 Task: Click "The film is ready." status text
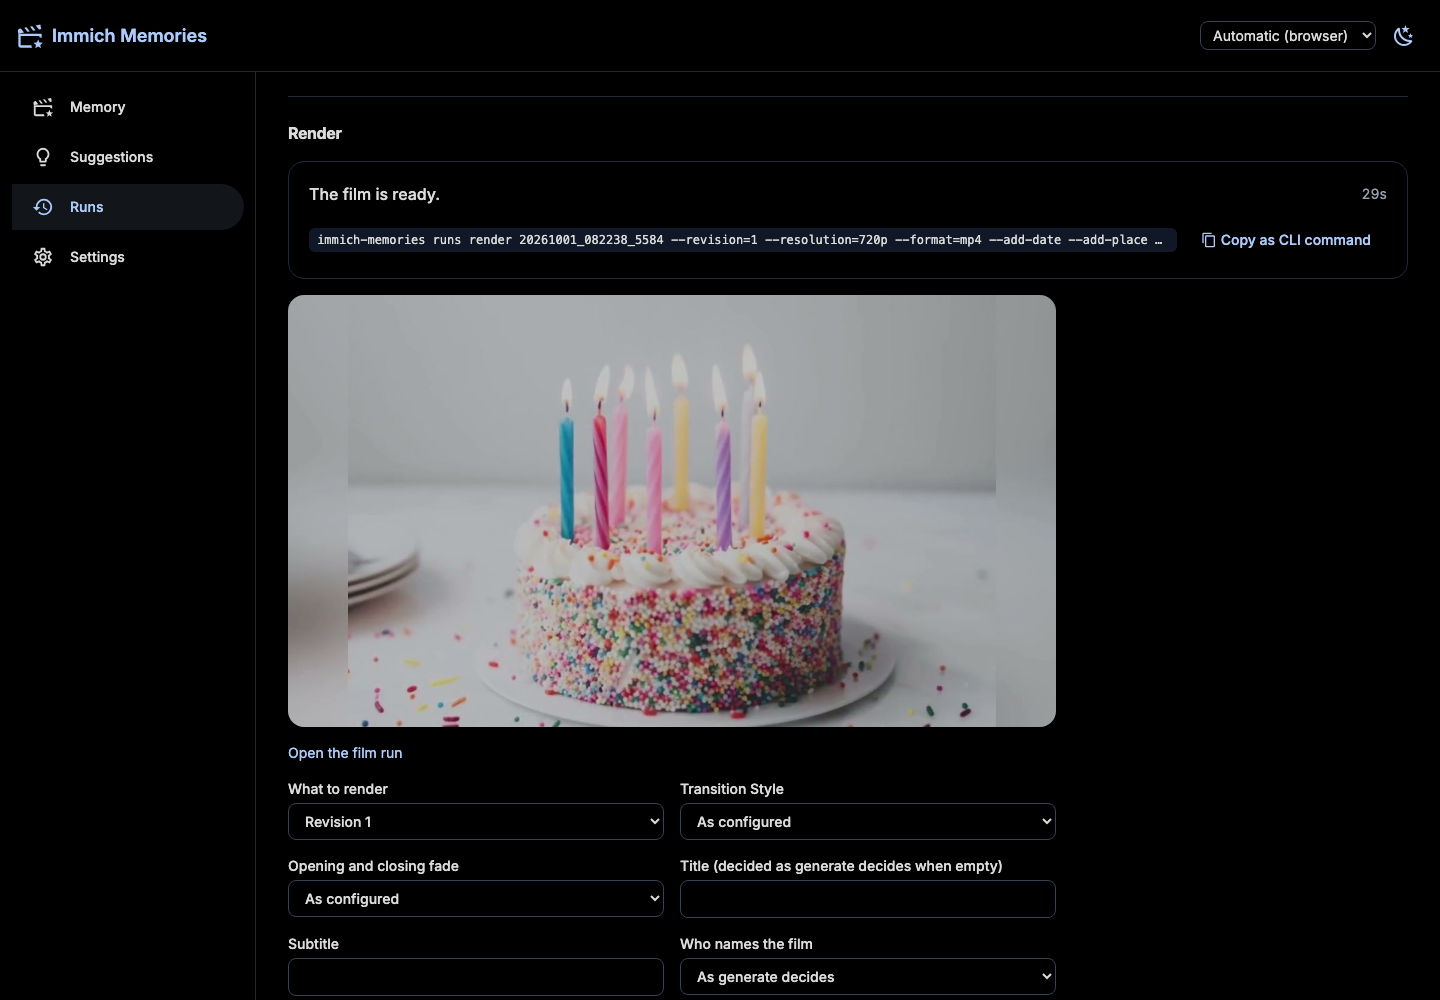374,194
